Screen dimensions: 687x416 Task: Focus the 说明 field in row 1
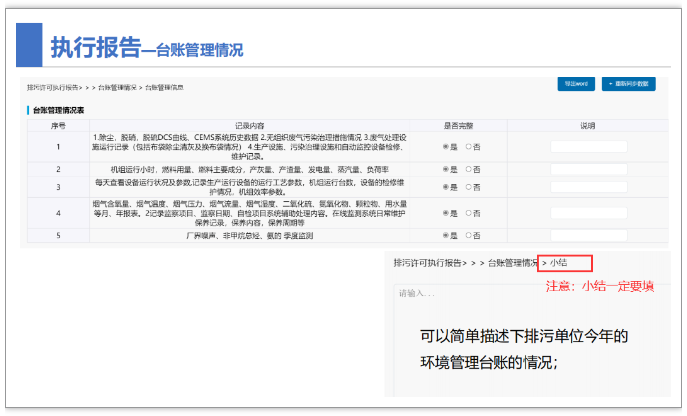click(x=588, y=146)
